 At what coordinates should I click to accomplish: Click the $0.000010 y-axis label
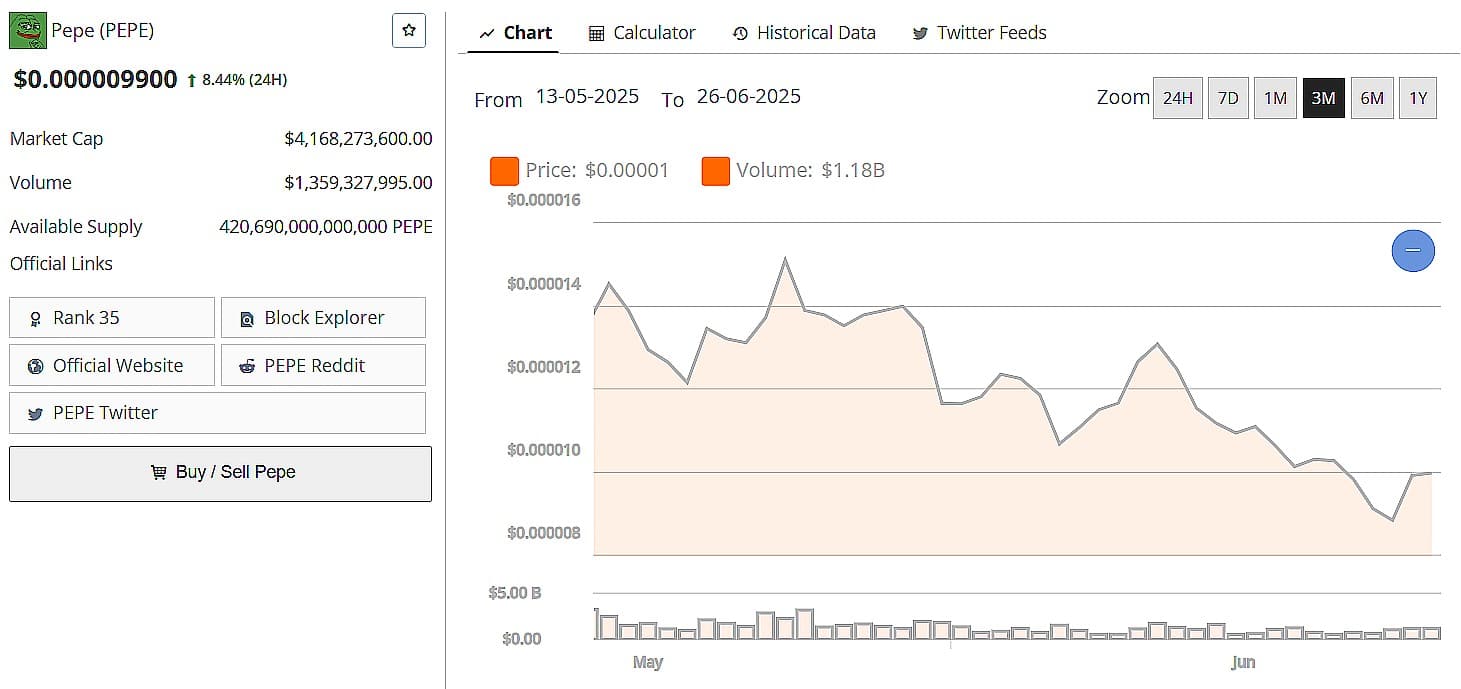(543, 450)
